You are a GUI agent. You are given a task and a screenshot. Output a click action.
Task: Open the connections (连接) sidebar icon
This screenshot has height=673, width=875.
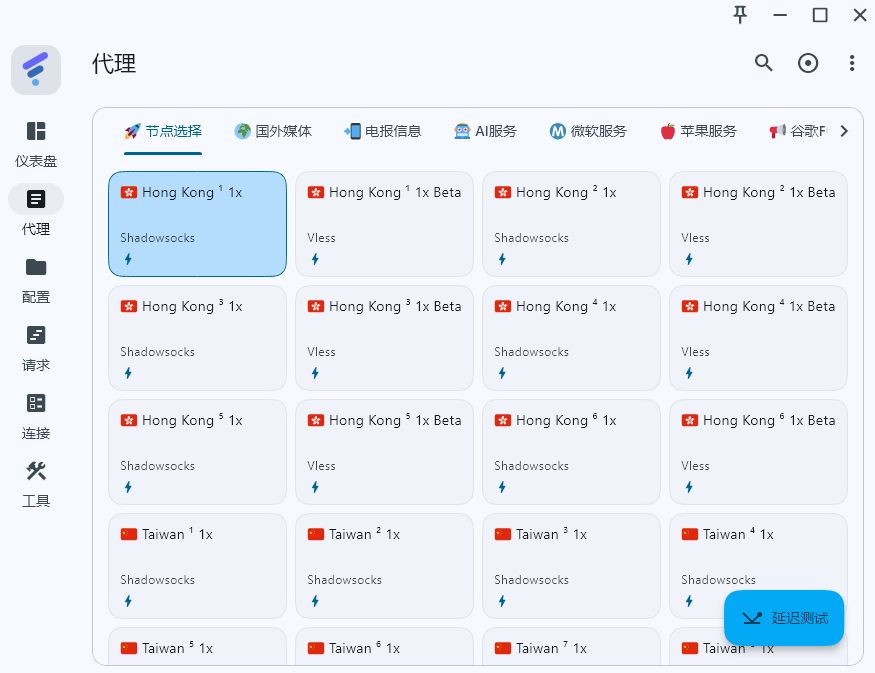pyautogui.click(x=36, y=403)
